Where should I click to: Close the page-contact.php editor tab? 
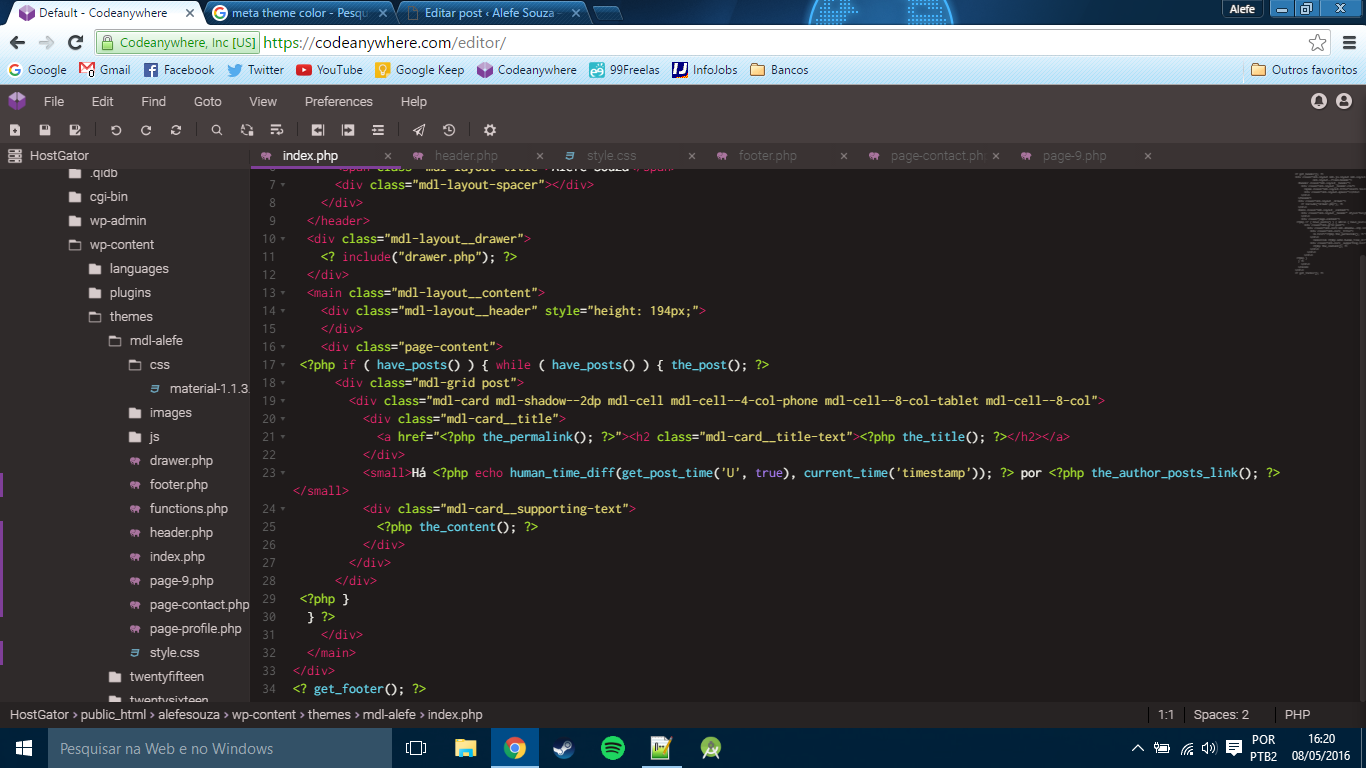click(x=996, y=156)
